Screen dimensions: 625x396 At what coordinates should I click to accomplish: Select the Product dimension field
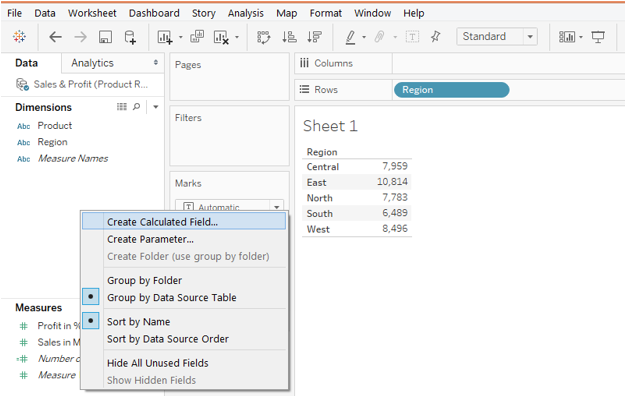55,126
